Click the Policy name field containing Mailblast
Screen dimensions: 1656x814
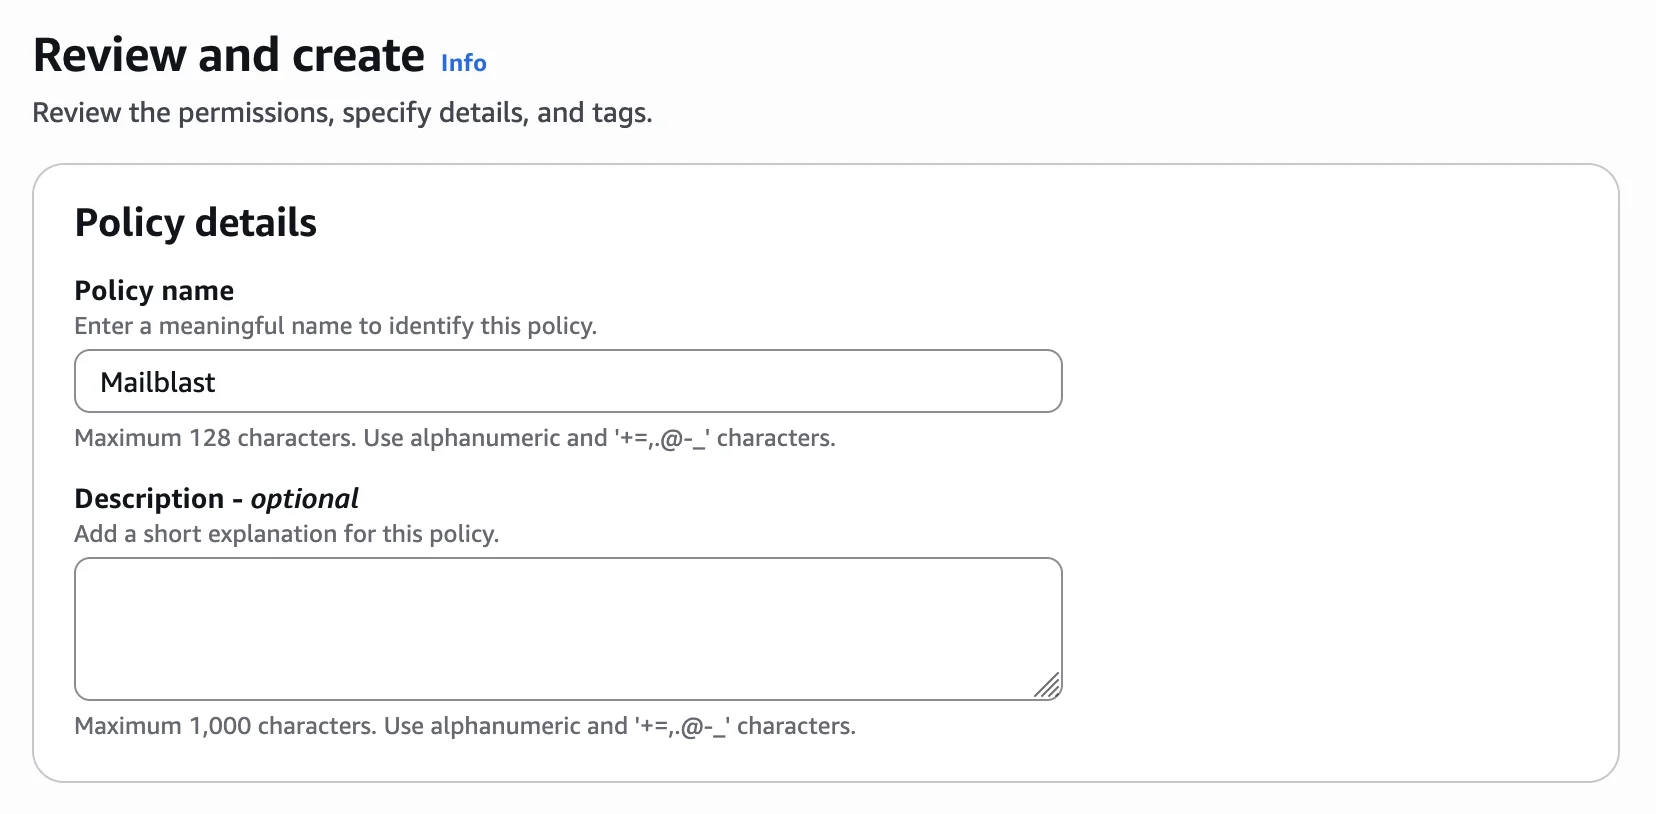pos(568,381)
